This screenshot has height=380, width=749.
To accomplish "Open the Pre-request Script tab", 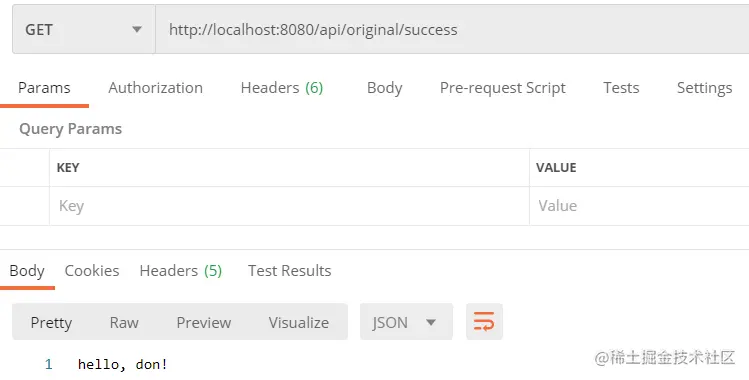I will tap(503, 88).
